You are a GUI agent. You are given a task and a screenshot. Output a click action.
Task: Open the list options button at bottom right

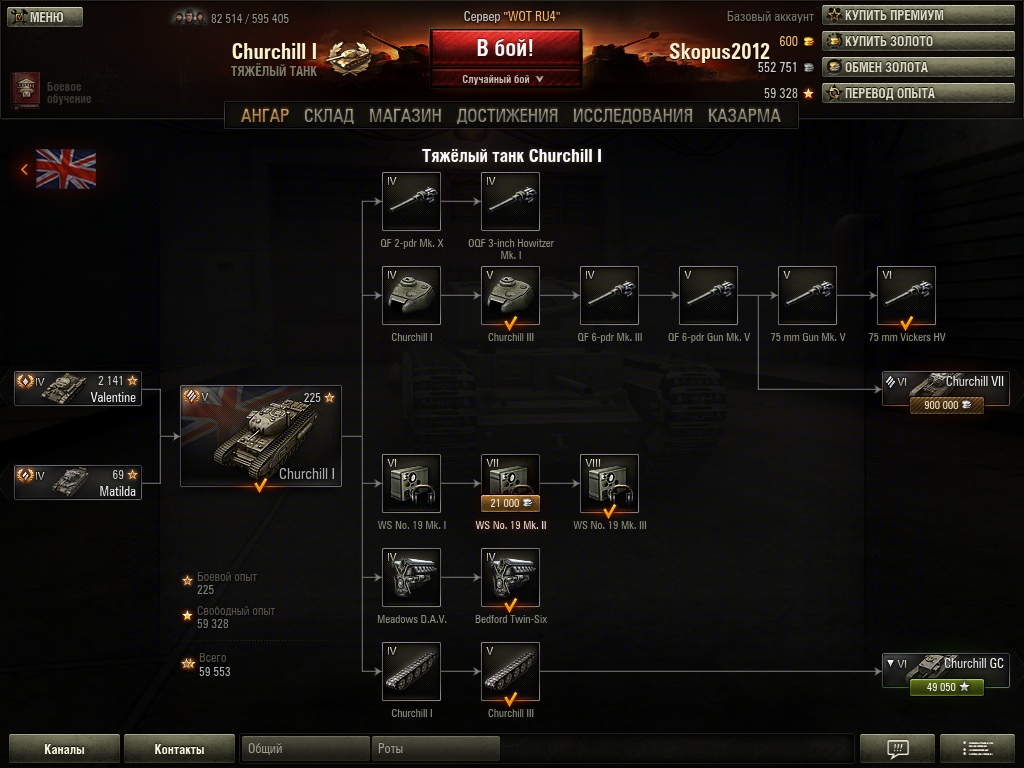[x=977, y=748]
